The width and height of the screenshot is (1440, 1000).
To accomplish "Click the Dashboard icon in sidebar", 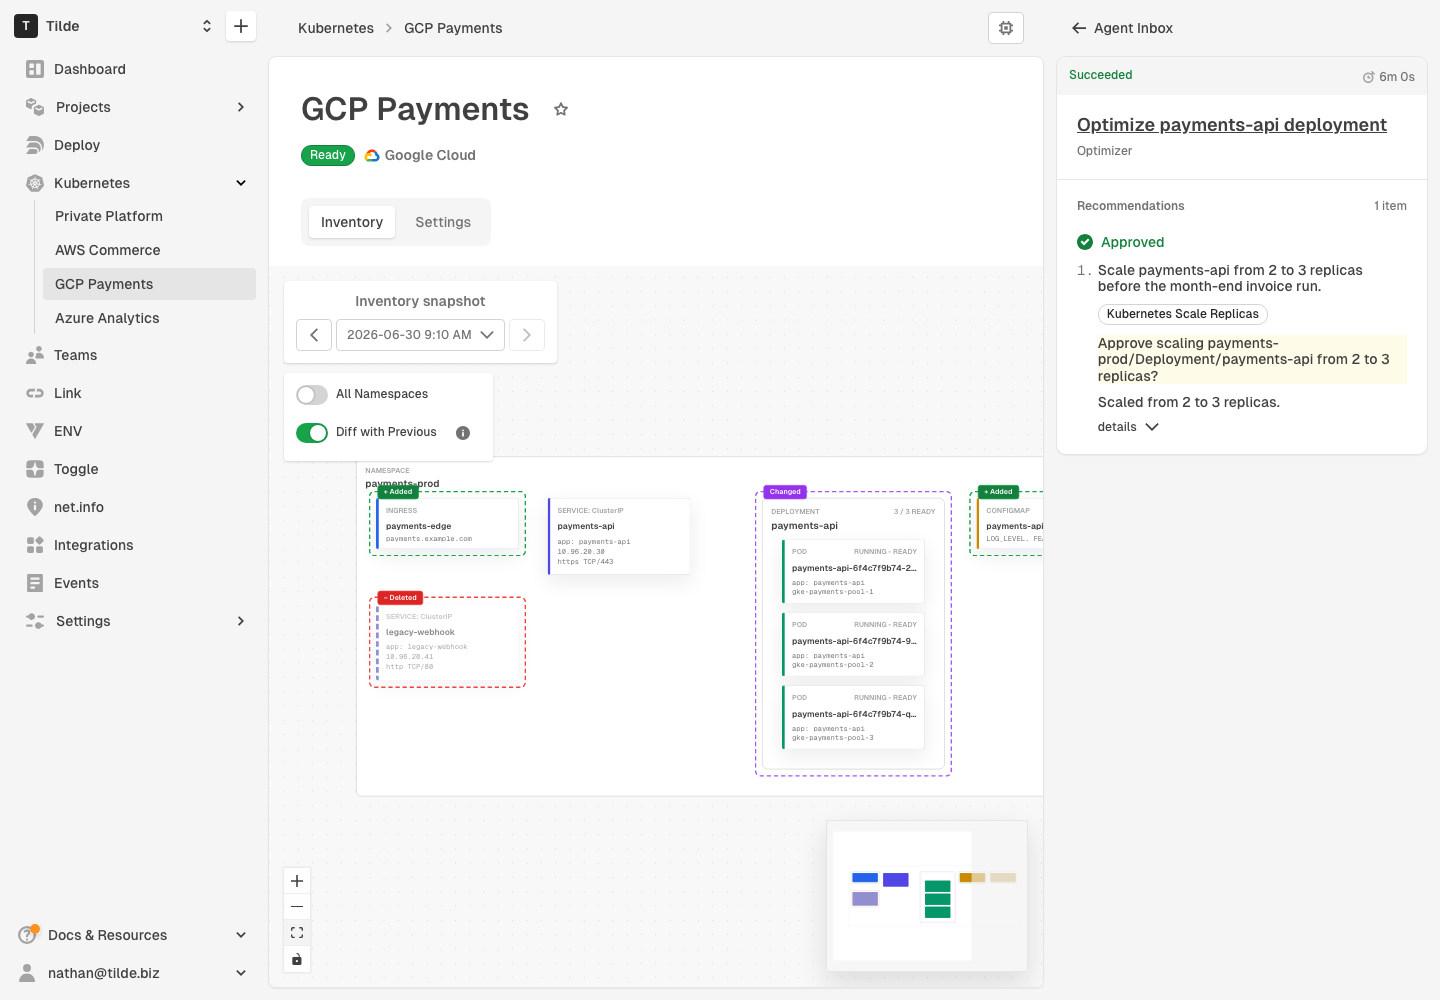I will coord(35,69).
